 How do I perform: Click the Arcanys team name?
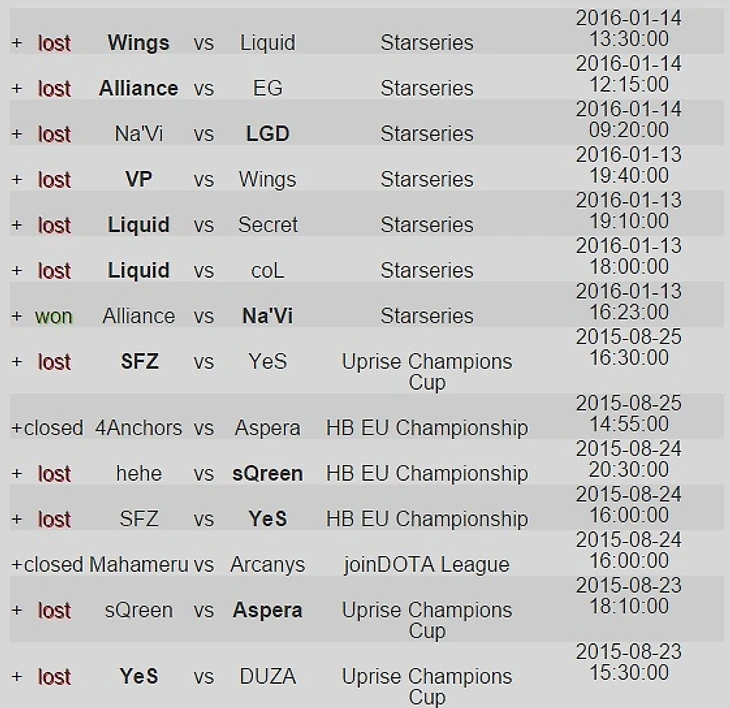pos(267,565)
